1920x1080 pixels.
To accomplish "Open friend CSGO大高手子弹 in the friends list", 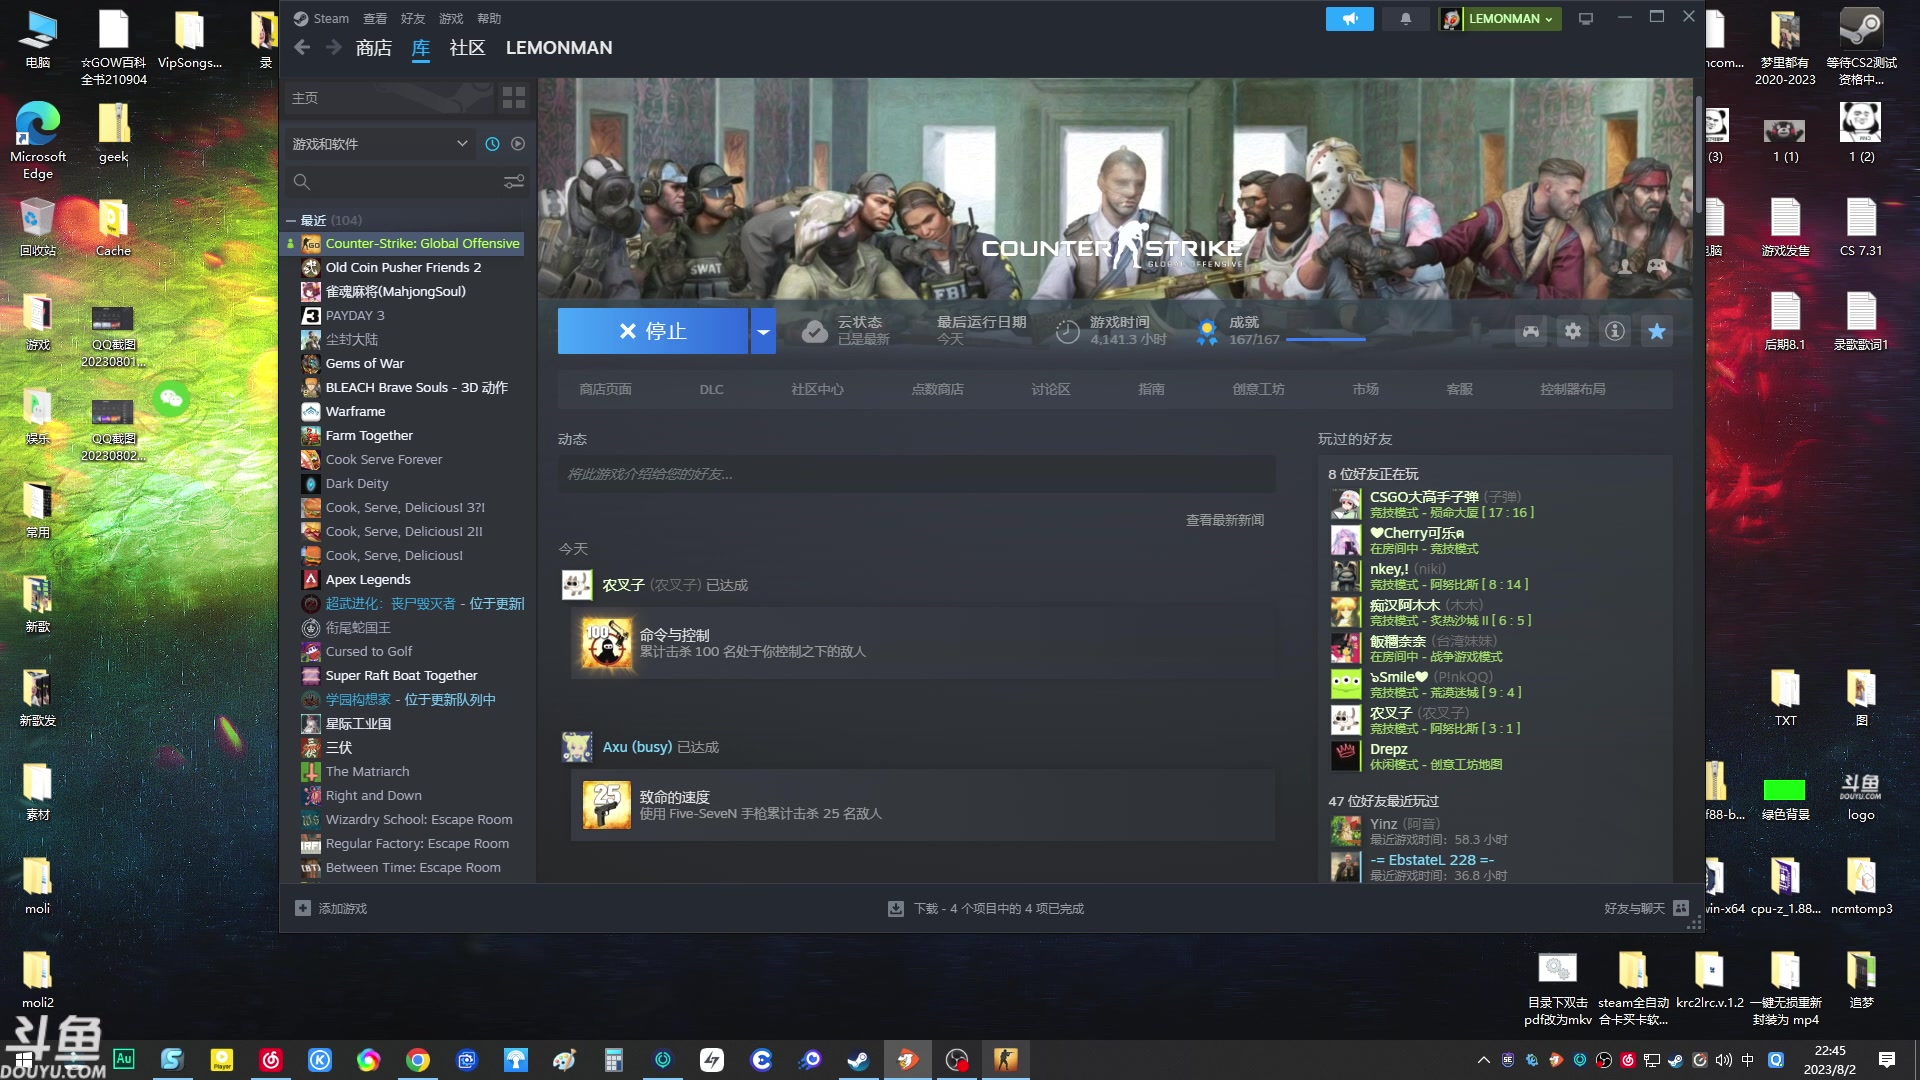I will coord(1424,497).
